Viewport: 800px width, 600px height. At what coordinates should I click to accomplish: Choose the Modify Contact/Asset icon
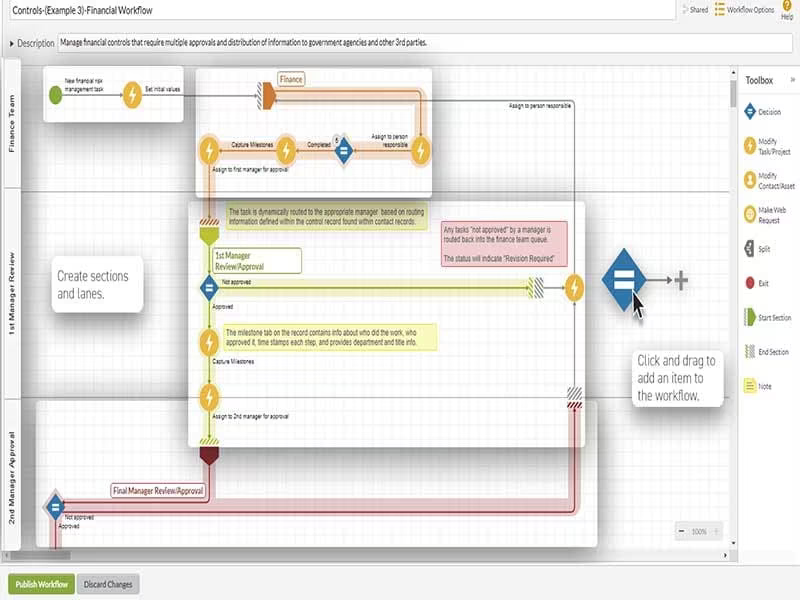[x=749, y=180]
